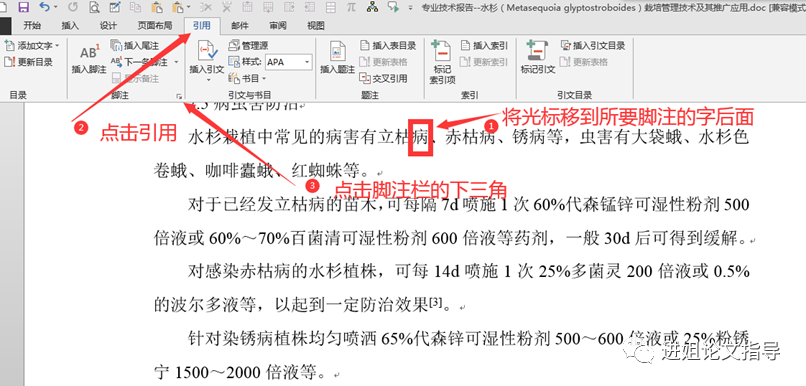The width and height of the screenshot is (806, 386).
Task: Click the 插入尾注 endnote icon
Action: click(x=116, y=46)
